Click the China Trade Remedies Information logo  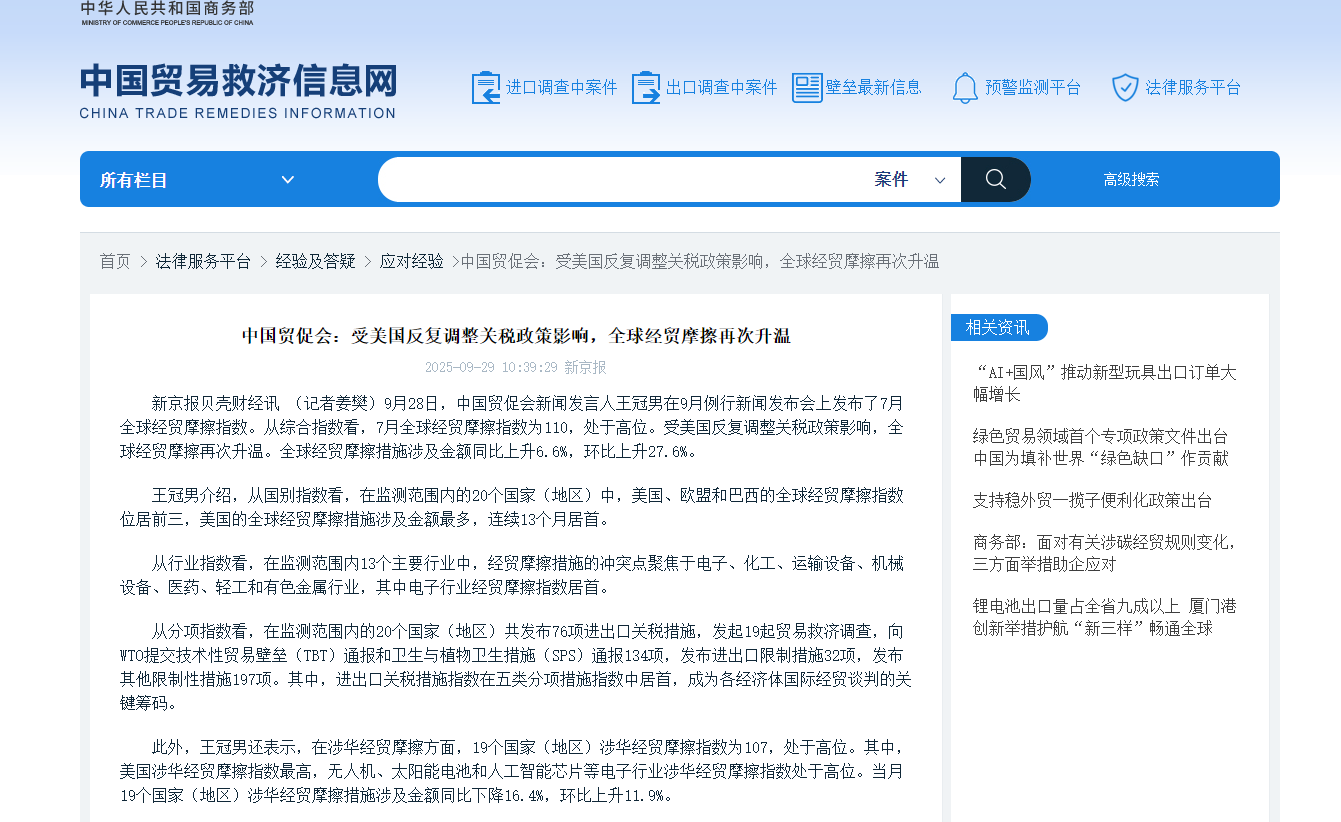238,91
